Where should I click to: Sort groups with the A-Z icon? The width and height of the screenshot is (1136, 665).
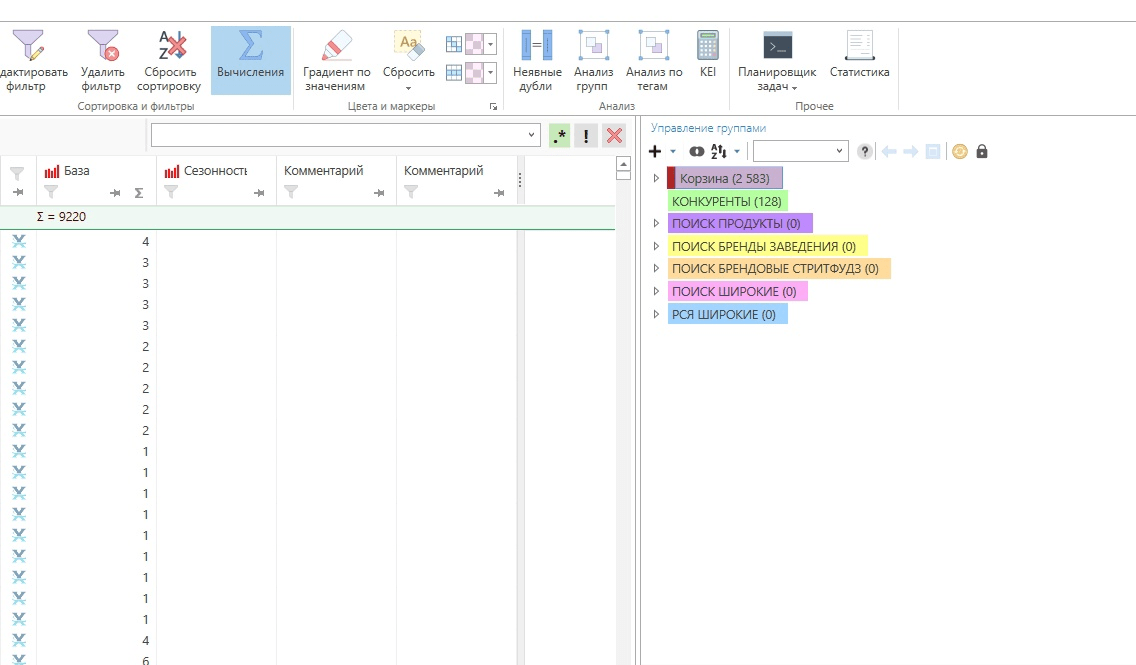719,151
